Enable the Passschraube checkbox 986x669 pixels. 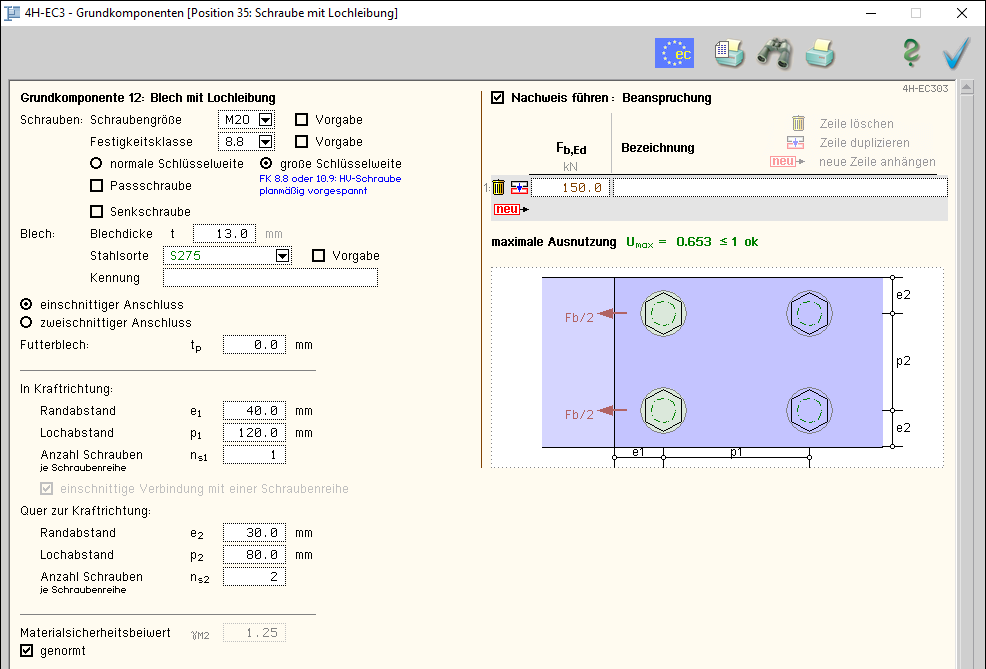pyautogui.click(x=97, y=186)
